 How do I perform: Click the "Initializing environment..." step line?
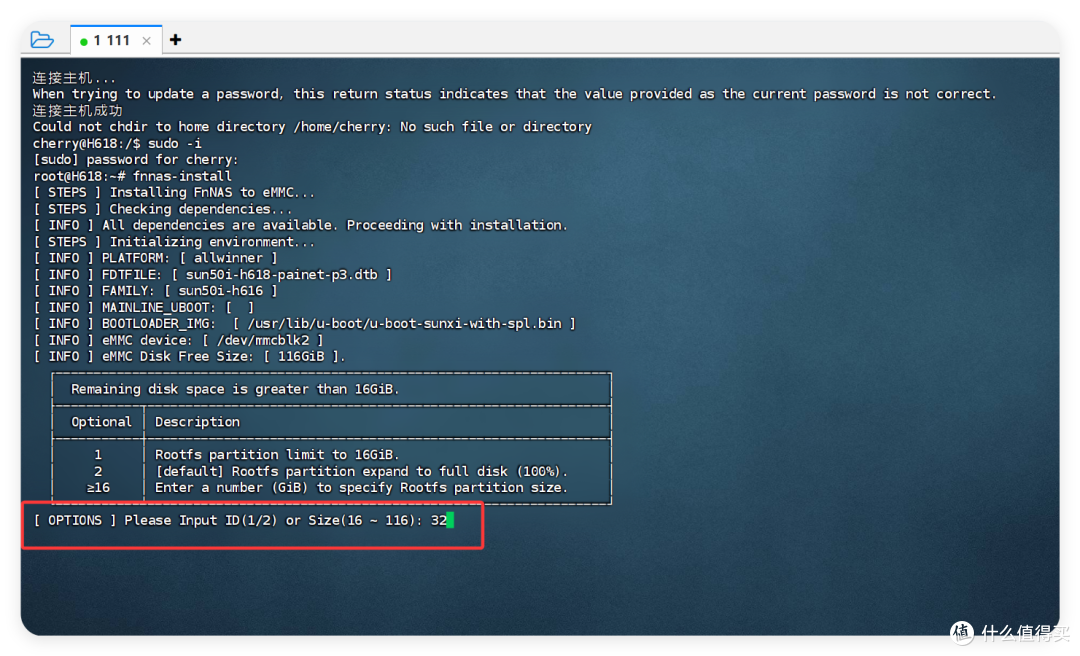174,242
